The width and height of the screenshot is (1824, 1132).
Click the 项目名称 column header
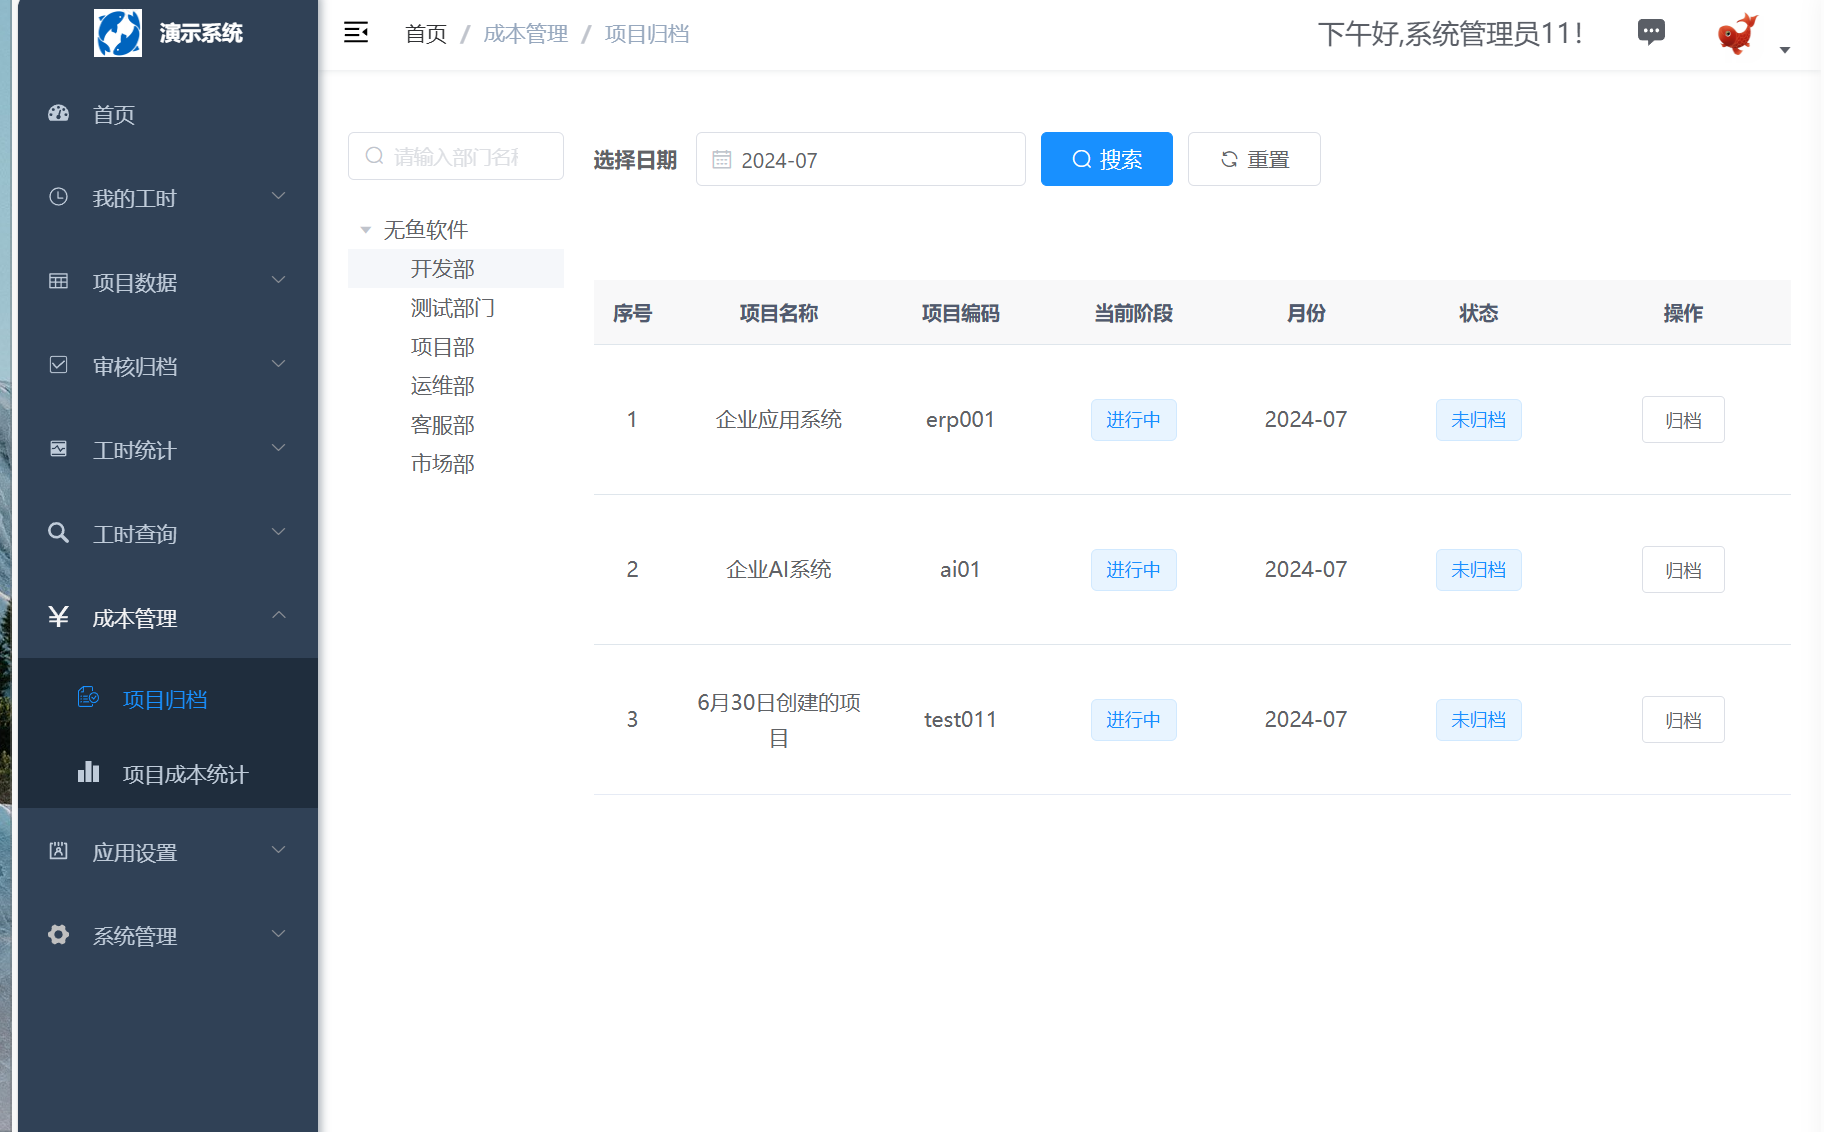779,313
